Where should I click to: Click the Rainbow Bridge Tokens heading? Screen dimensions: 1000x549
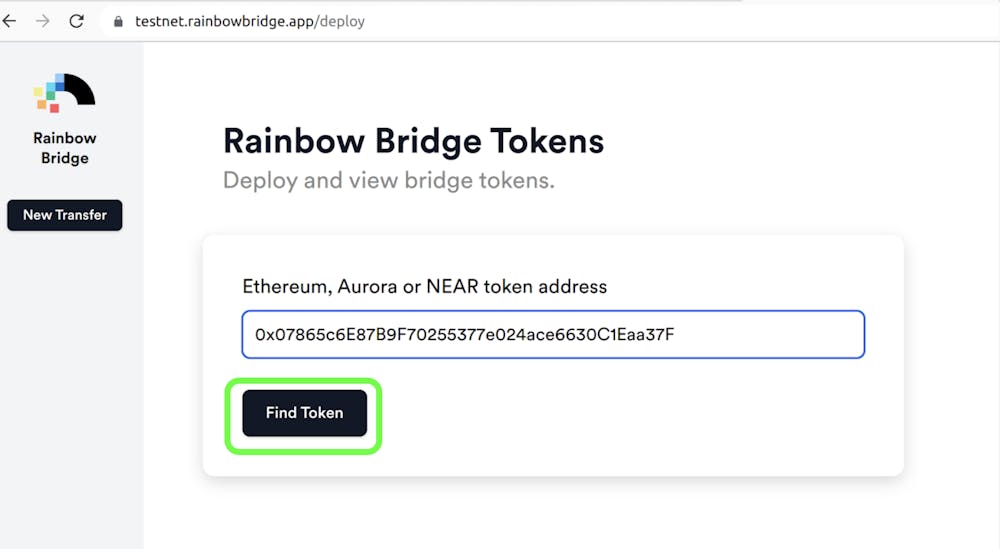coord(413,141)
